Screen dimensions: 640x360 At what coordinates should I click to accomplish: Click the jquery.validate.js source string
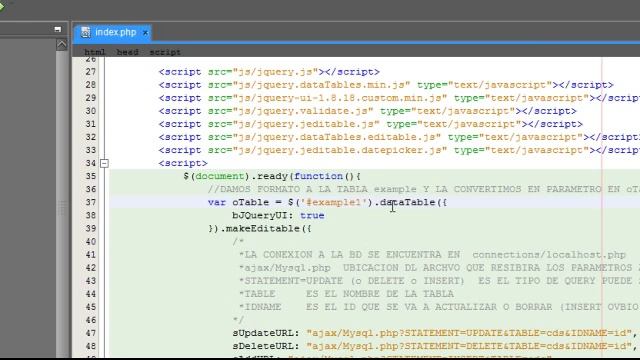tap(303, 111)
